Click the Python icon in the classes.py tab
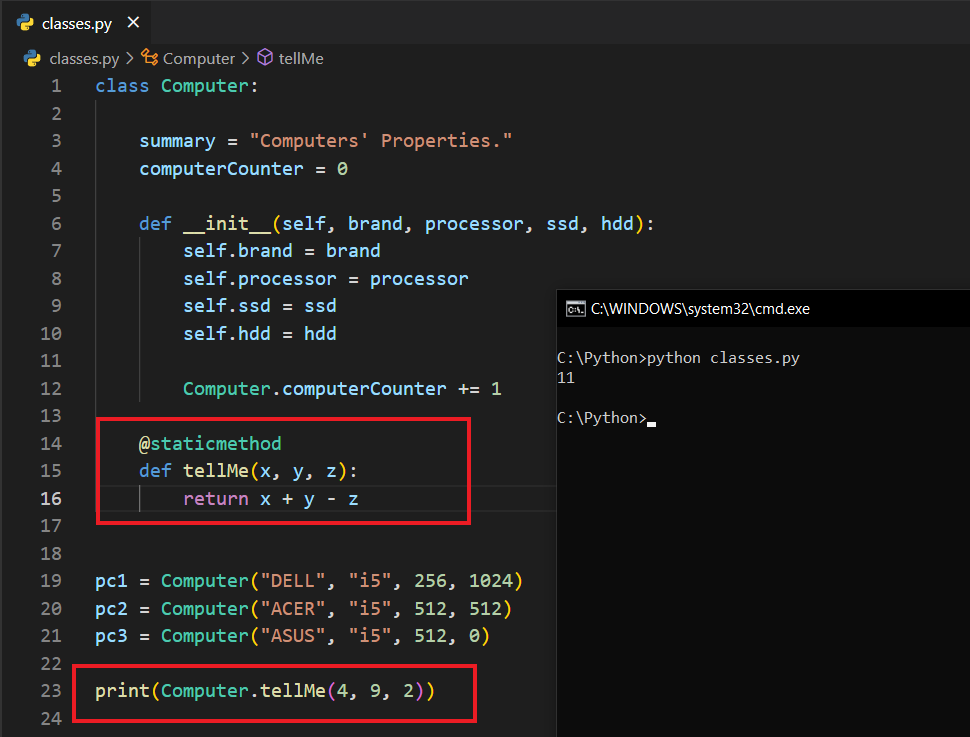Screen dimensions: 970x737 26,23
